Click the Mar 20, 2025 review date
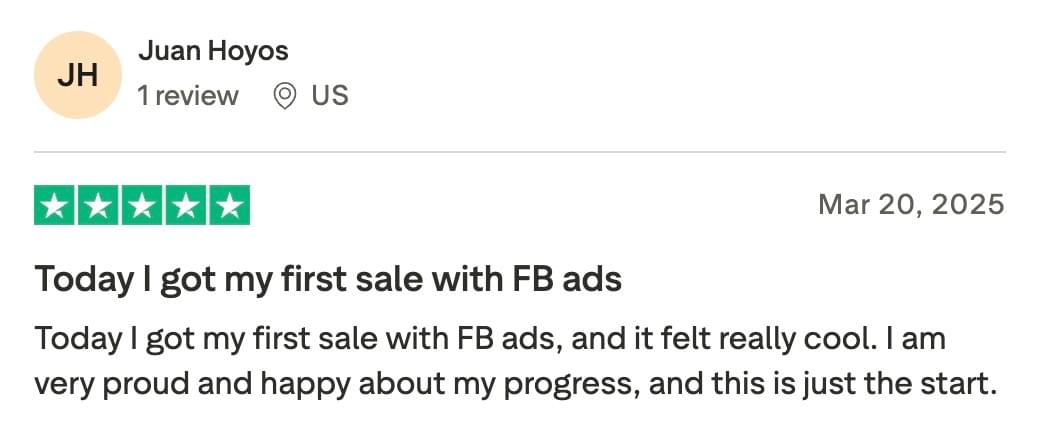This screenshot has width=1040, height=426. (911, 204)
